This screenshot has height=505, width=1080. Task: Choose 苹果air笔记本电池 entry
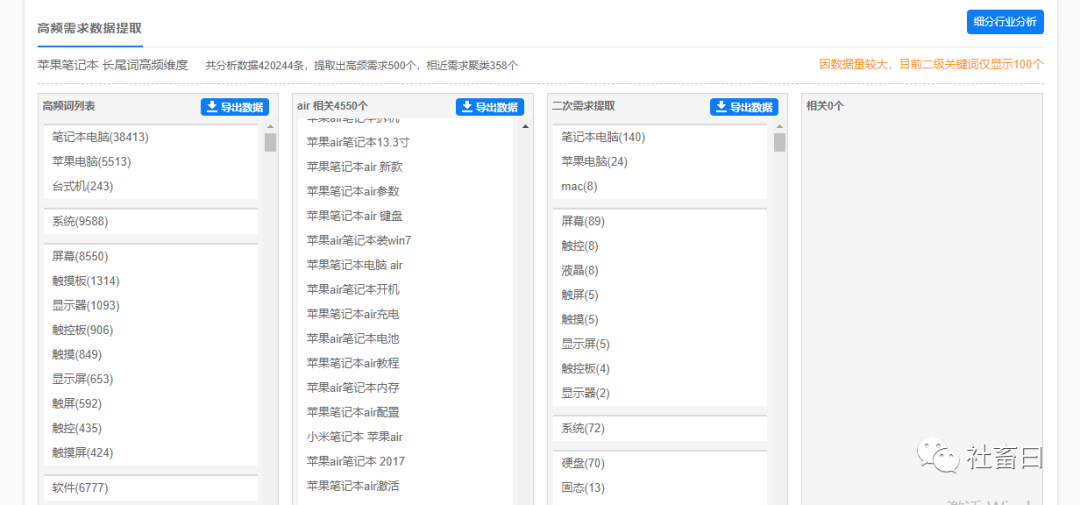click(353, 338)
